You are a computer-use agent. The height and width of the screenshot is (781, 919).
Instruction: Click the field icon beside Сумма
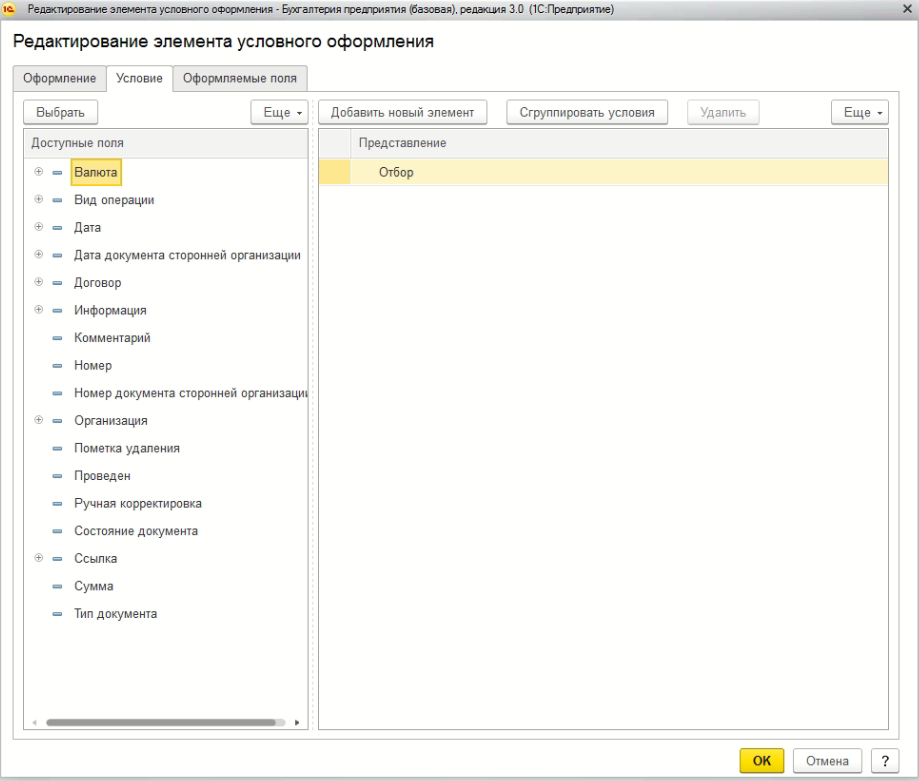[x=57, y=587]
